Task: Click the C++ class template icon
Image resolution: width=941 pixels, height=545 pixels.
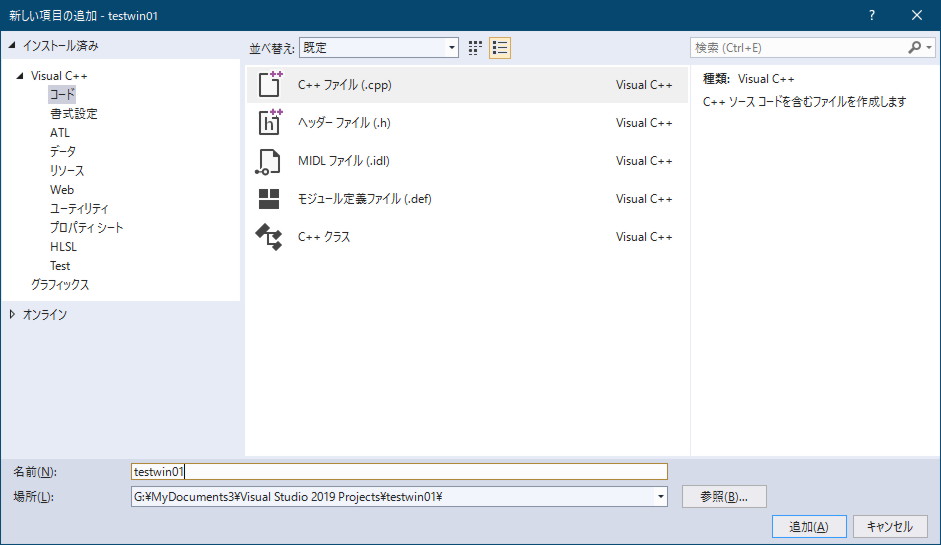Action: [x=268, y=236]
